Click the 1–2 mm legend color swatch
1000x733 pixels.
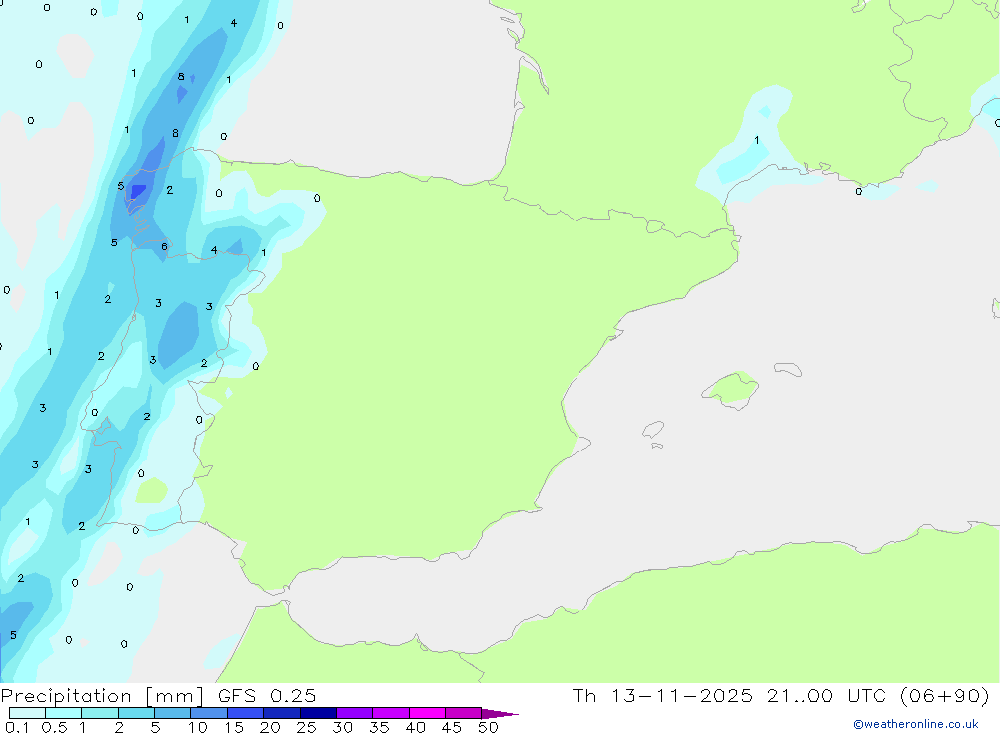(x=100, y=713)
